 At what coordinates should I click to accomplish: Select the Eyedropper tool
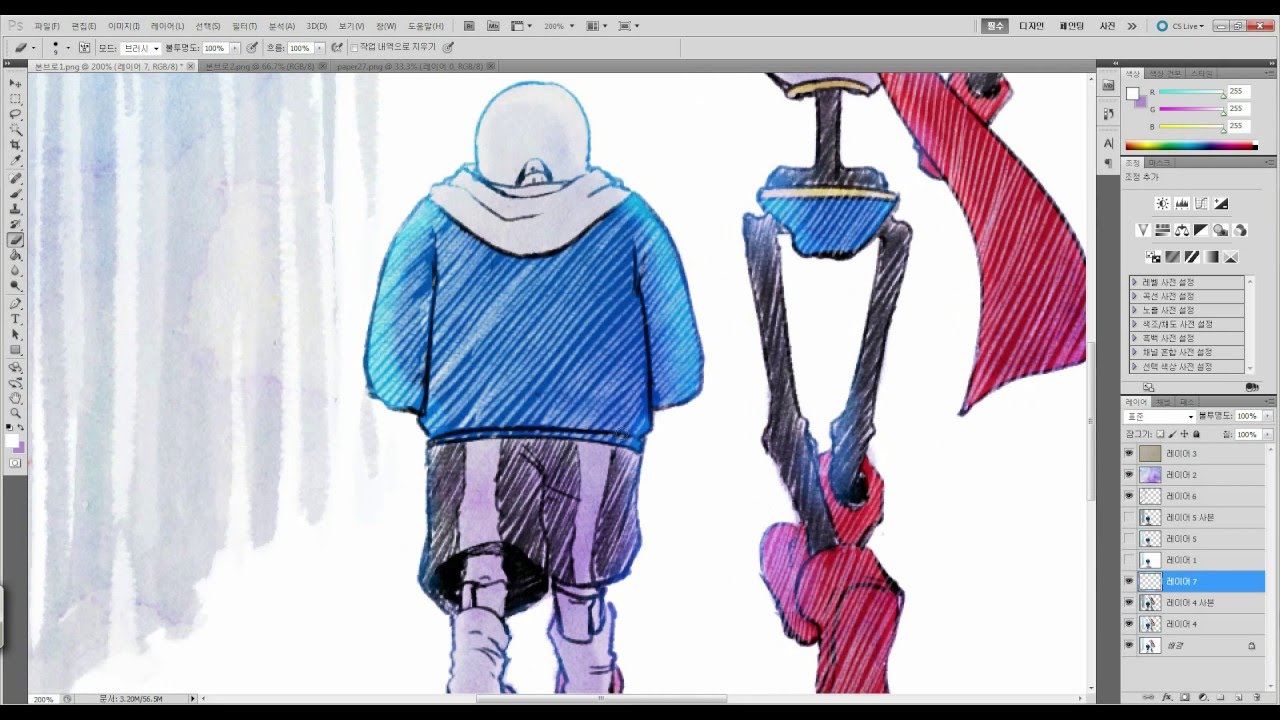[16, 160]
